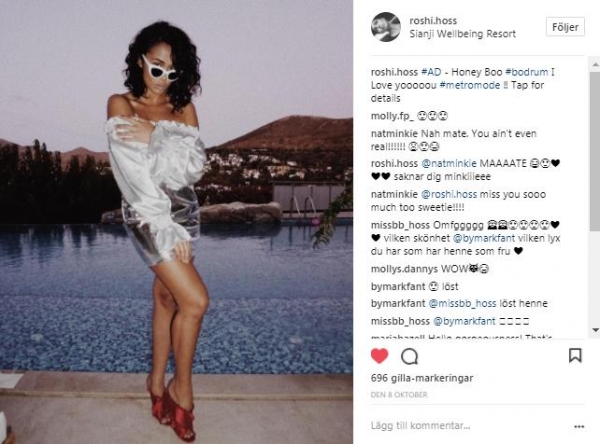The width and height of the screenshot is (600, 444).
Task: Open the three-dot more options menu
Action: coord(579,426)
